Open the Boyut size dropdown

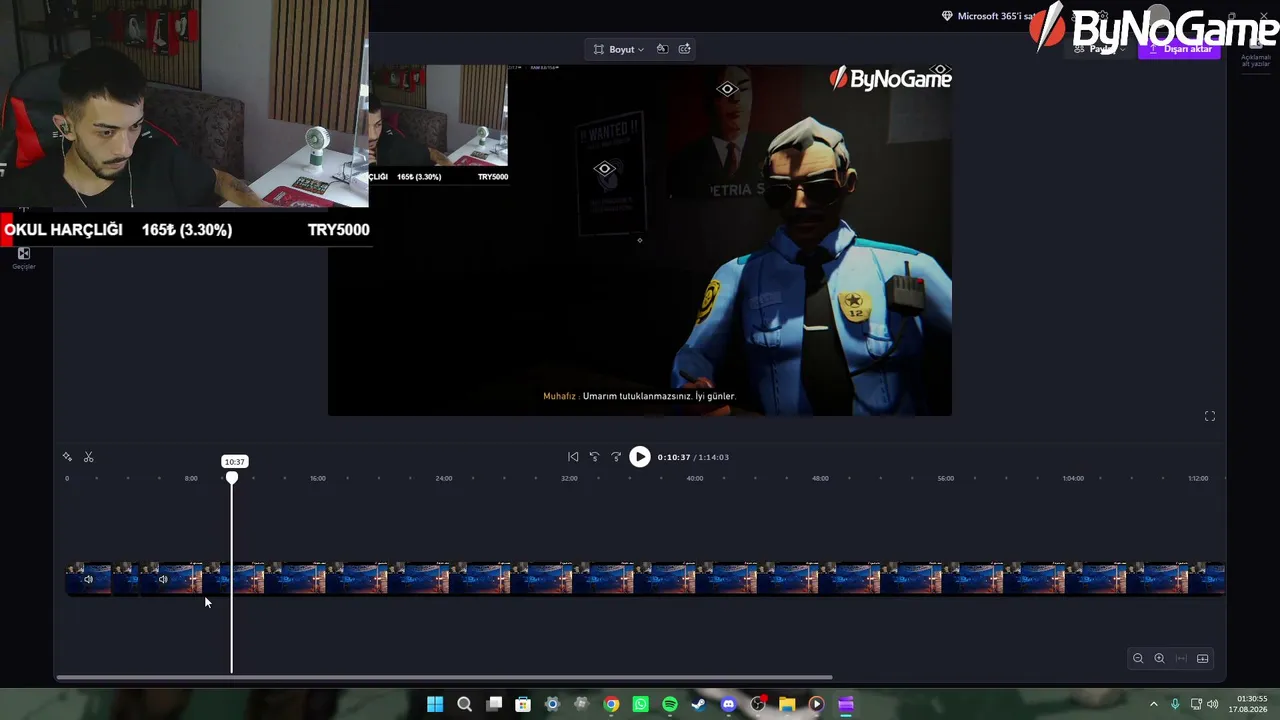pos(619,49)
